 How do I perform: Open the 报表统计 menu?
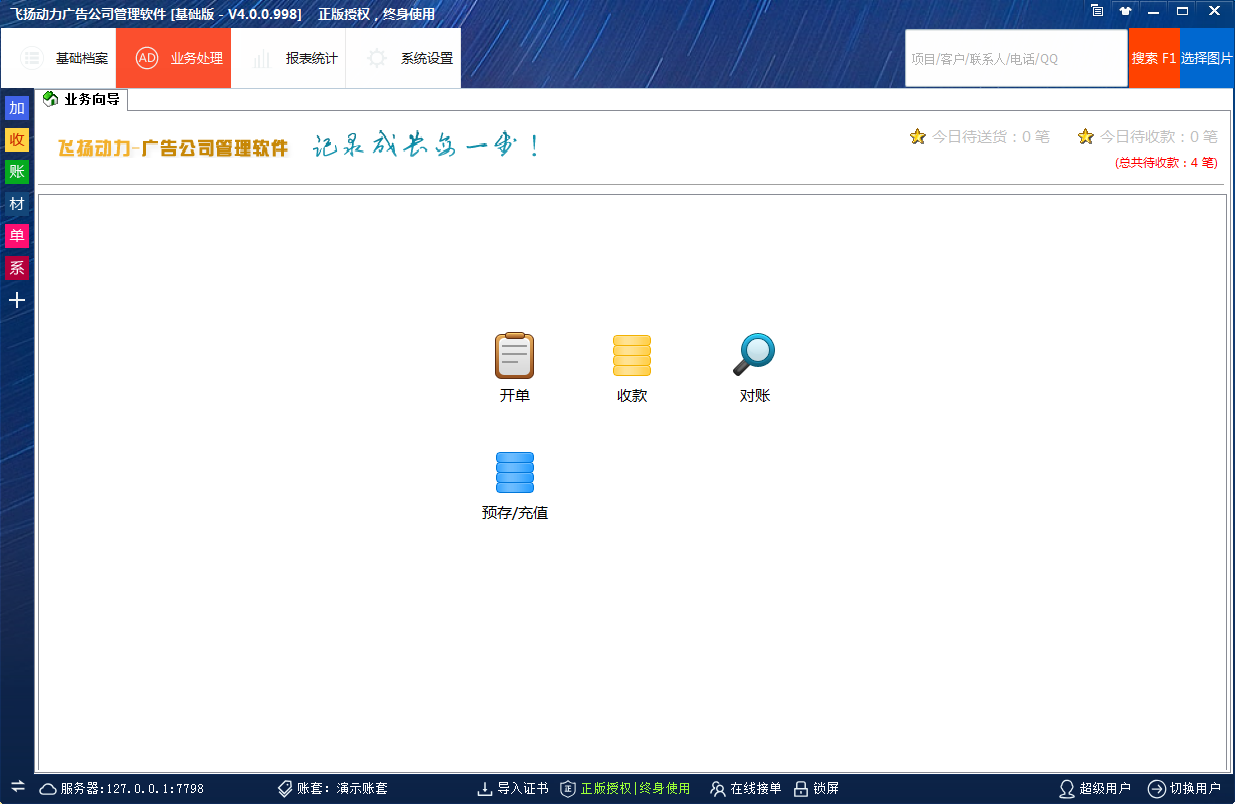[289, 58]
